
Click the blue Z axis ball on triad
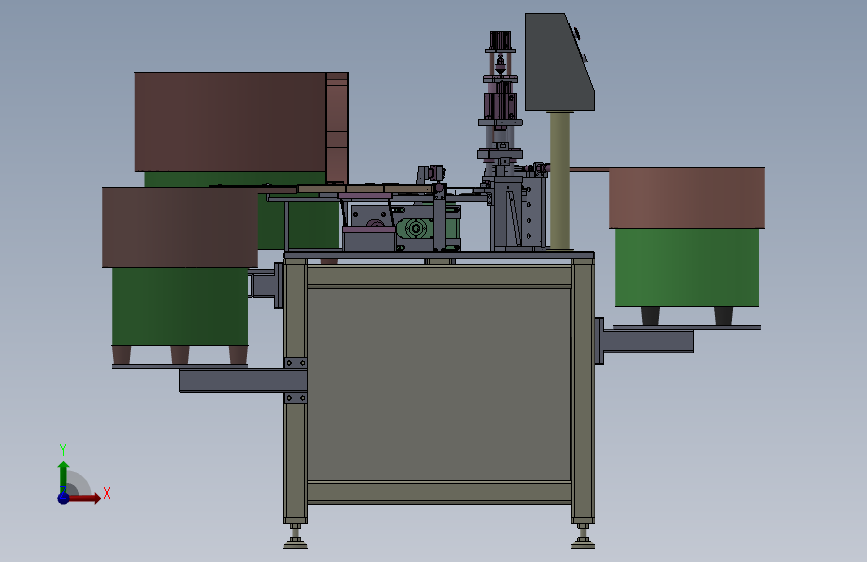(x=63, y=498)
